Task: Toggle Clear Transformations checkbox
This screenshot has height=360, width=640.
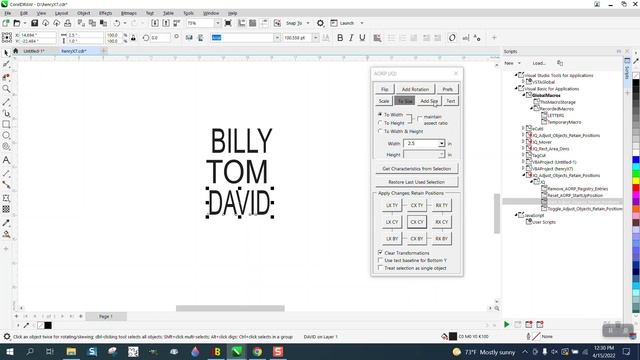Action: coord(380,253)
